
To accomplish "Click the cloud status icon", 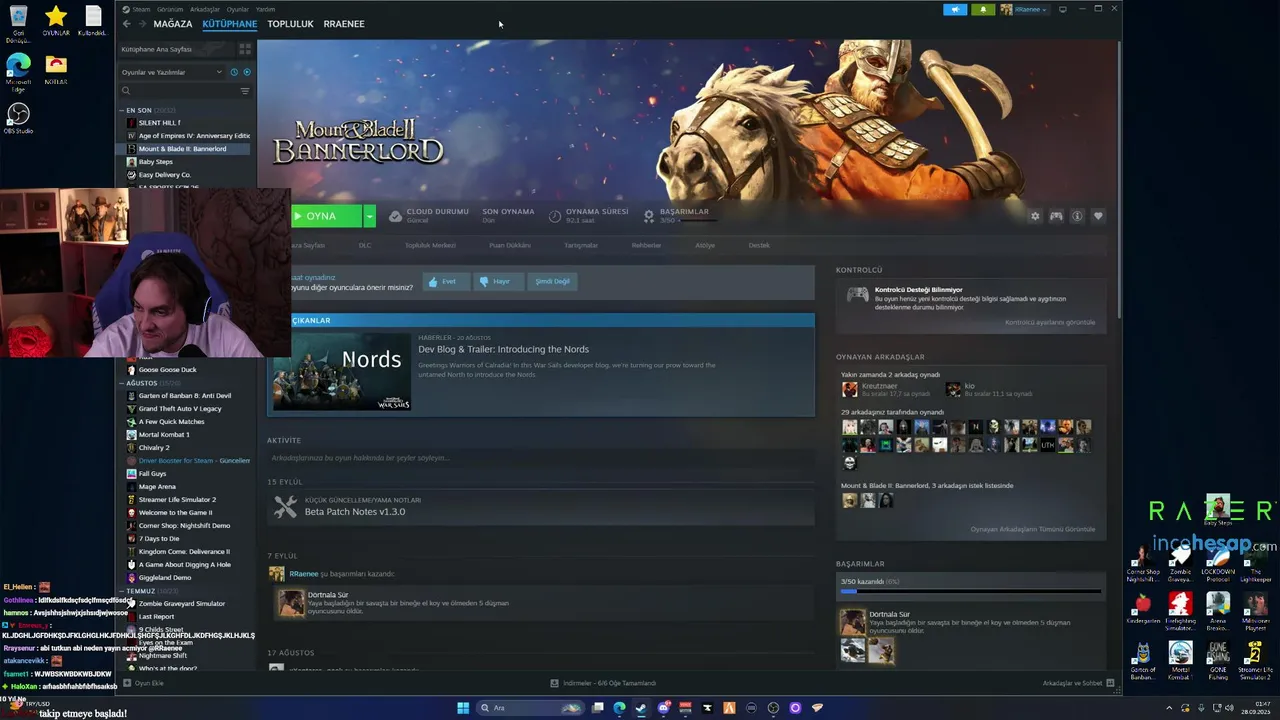I will coord(396,216).
